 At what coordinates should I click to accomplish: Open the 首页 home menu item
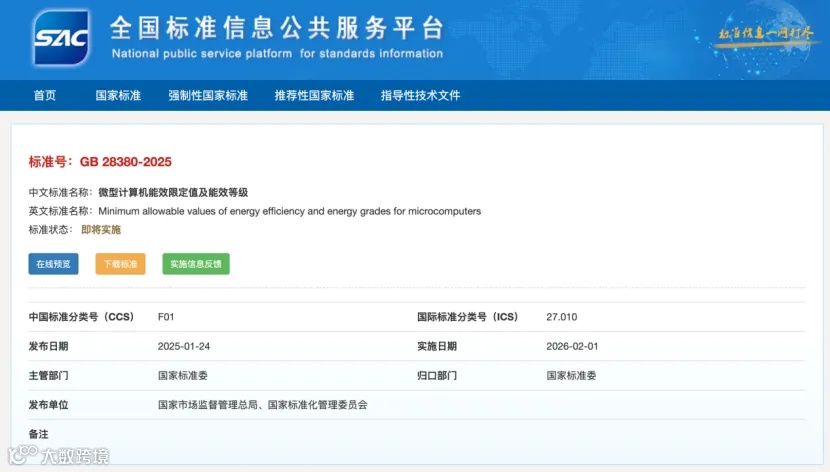coord(44,95)
